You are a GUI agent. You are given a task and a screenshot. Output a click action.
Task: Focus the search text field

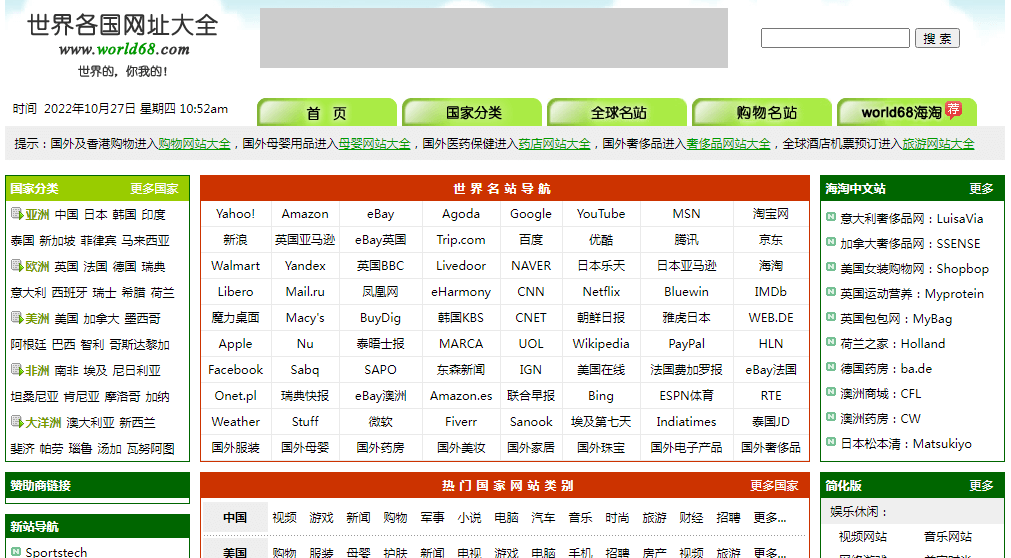pos(835,38)
